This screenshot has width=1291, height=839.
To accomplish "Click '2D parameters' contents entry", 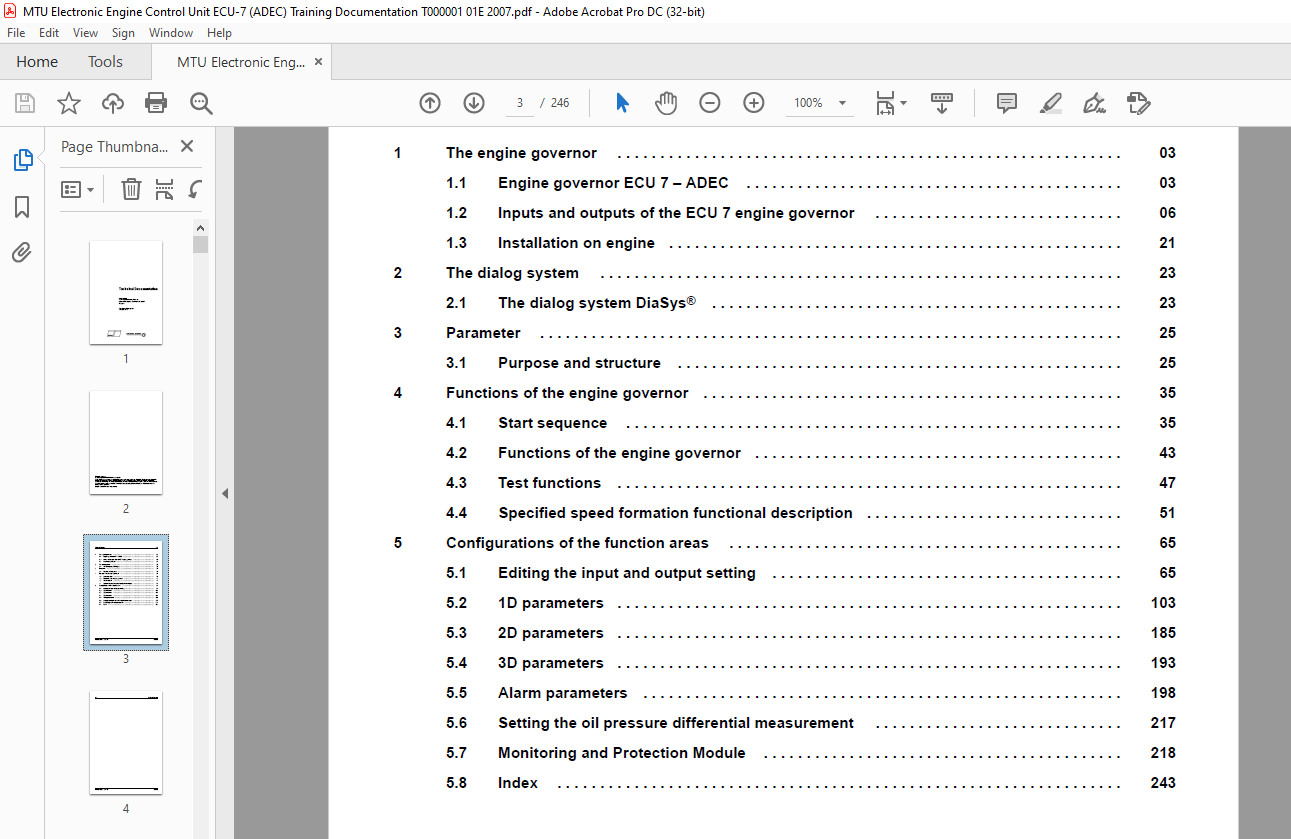I will [x=551, y=633].
